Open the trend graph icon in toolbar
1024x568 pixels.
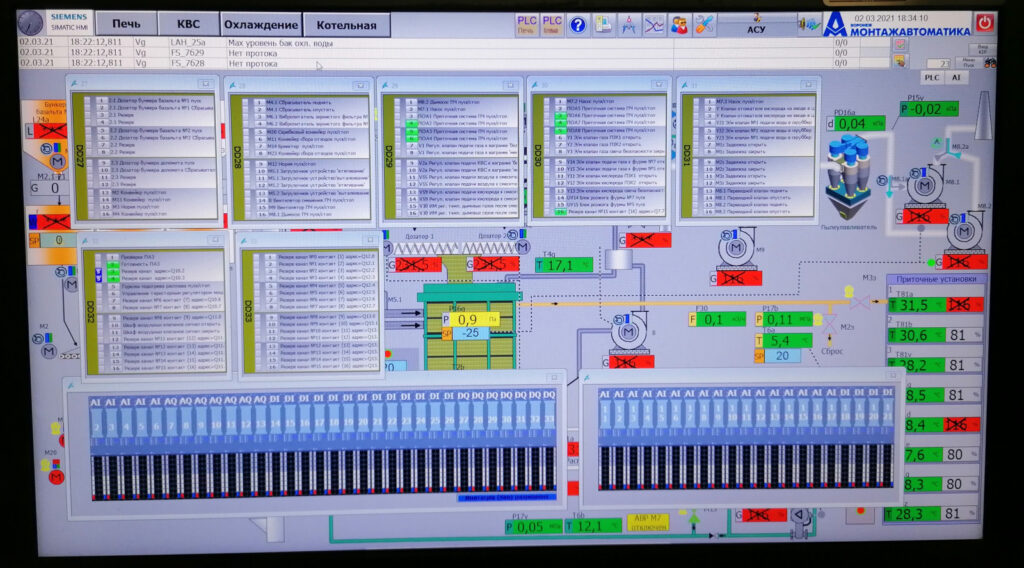click(653, 25)
